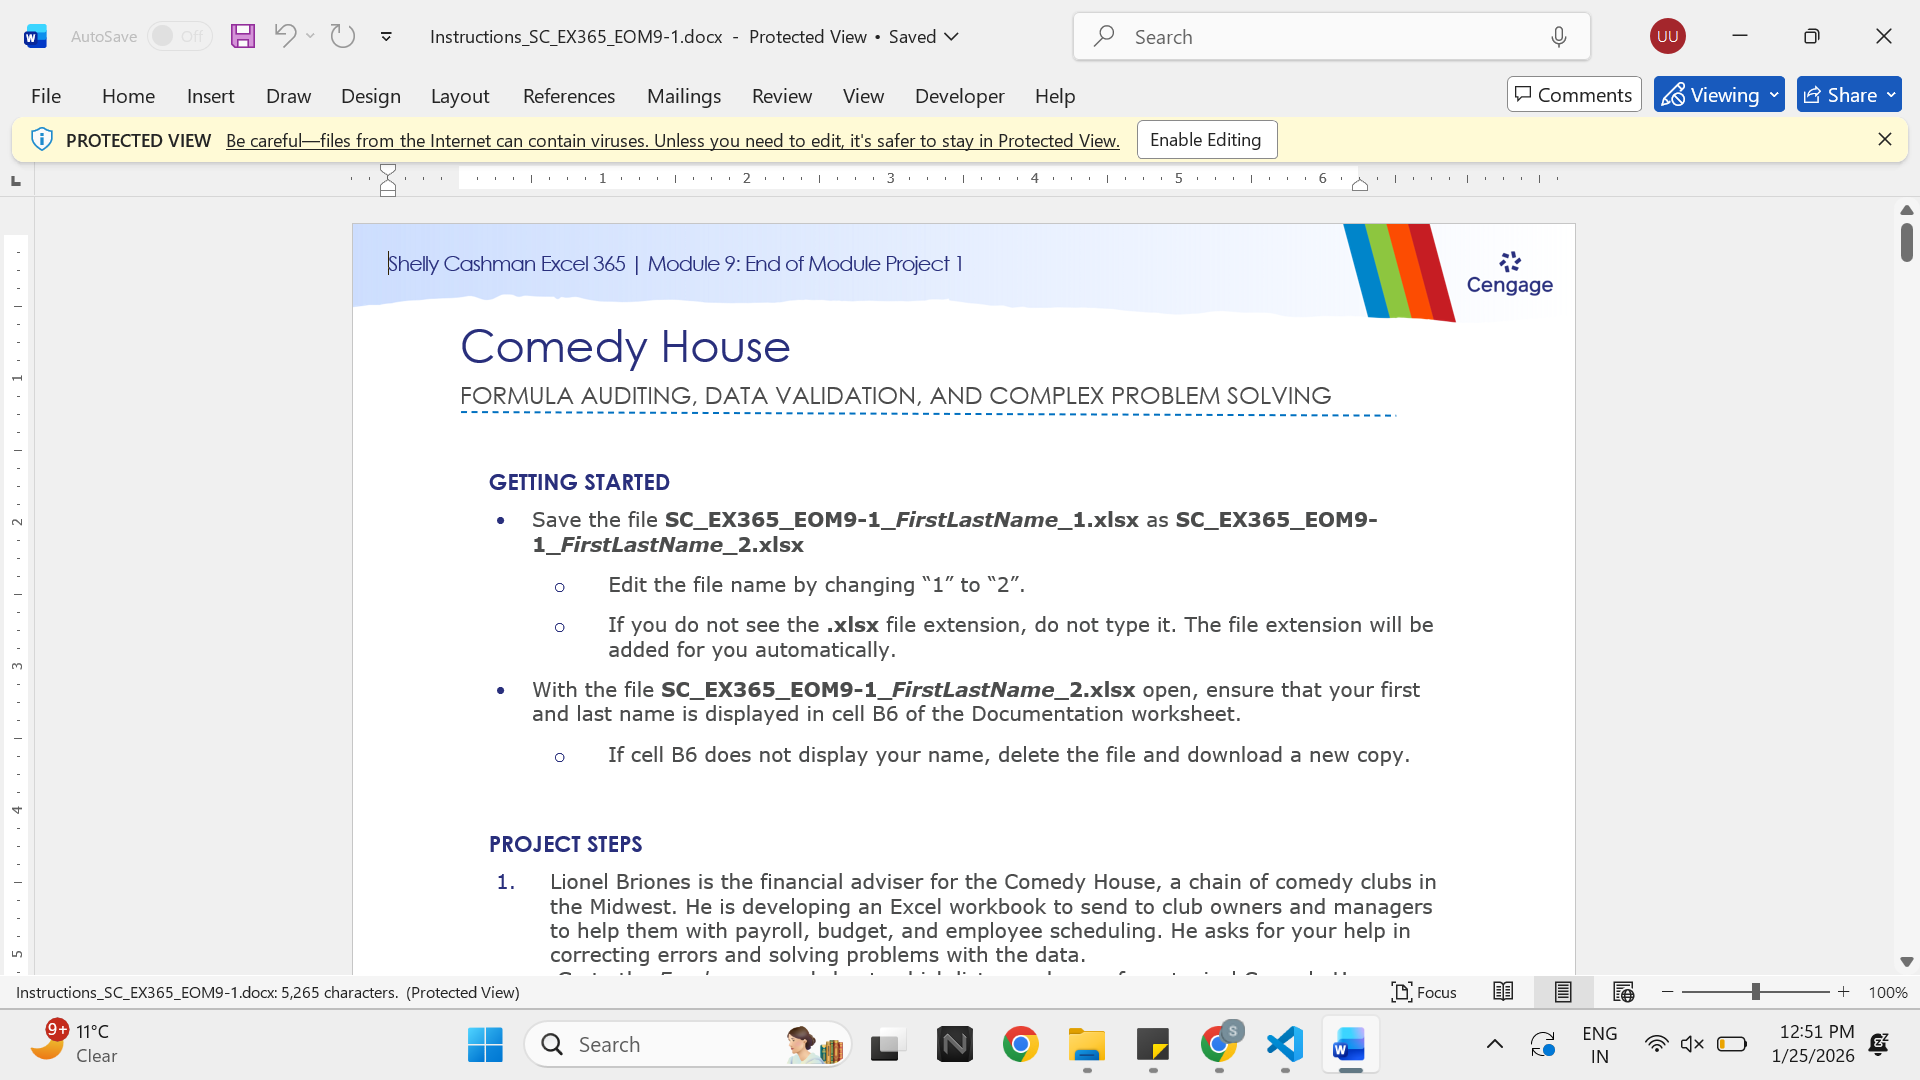The width and height of the screenshot is (1920, 1080).
Task: Click the battery status icon
Action: pos(1732,1045)
